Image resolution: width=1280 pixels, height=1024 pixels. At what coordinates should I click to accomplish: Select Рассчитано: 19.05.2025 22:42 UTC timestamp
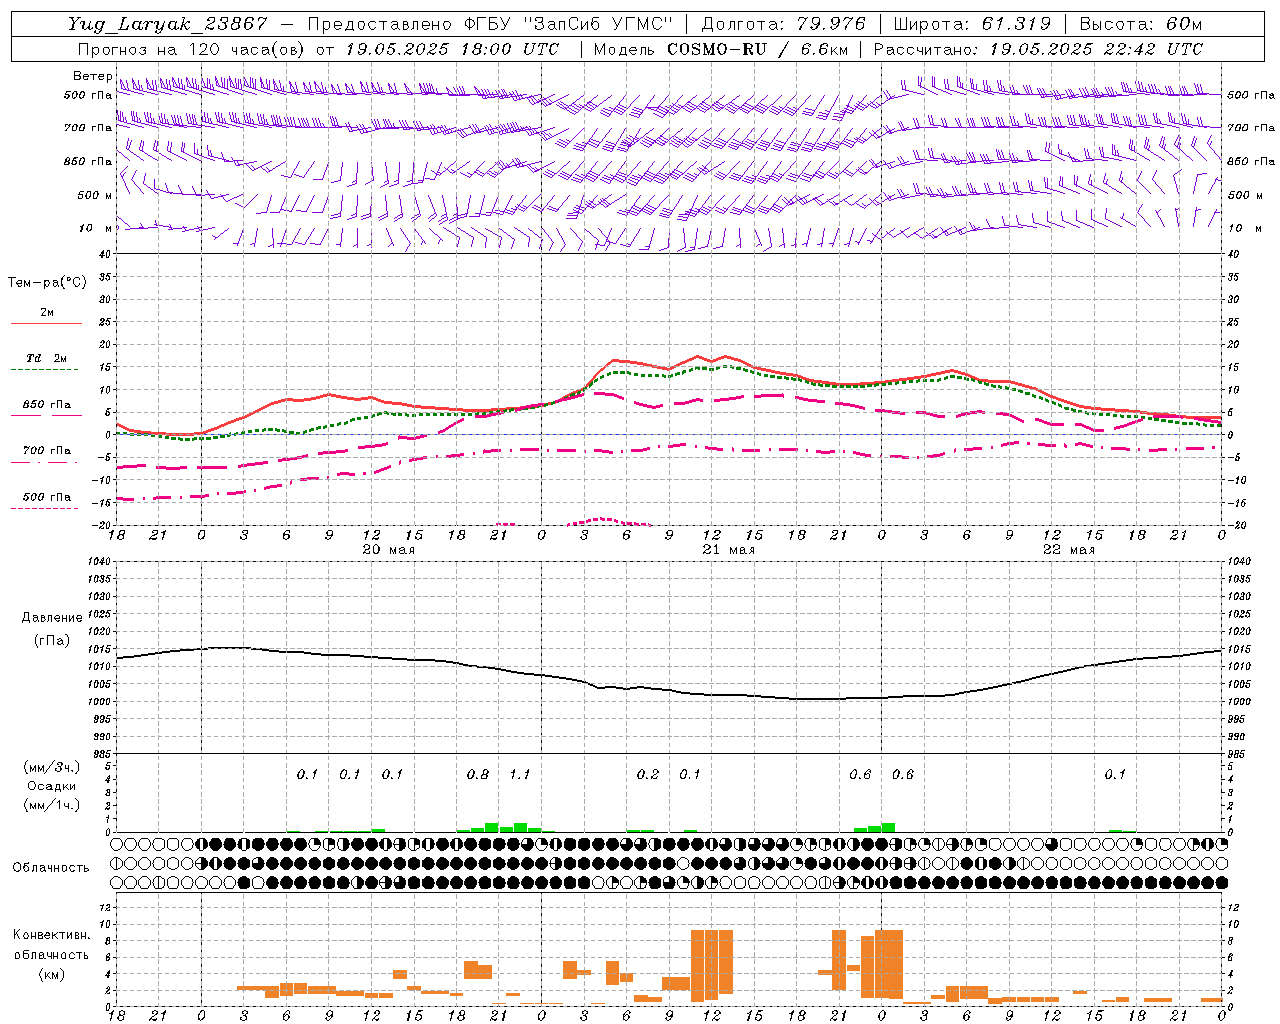point(1038,49)
